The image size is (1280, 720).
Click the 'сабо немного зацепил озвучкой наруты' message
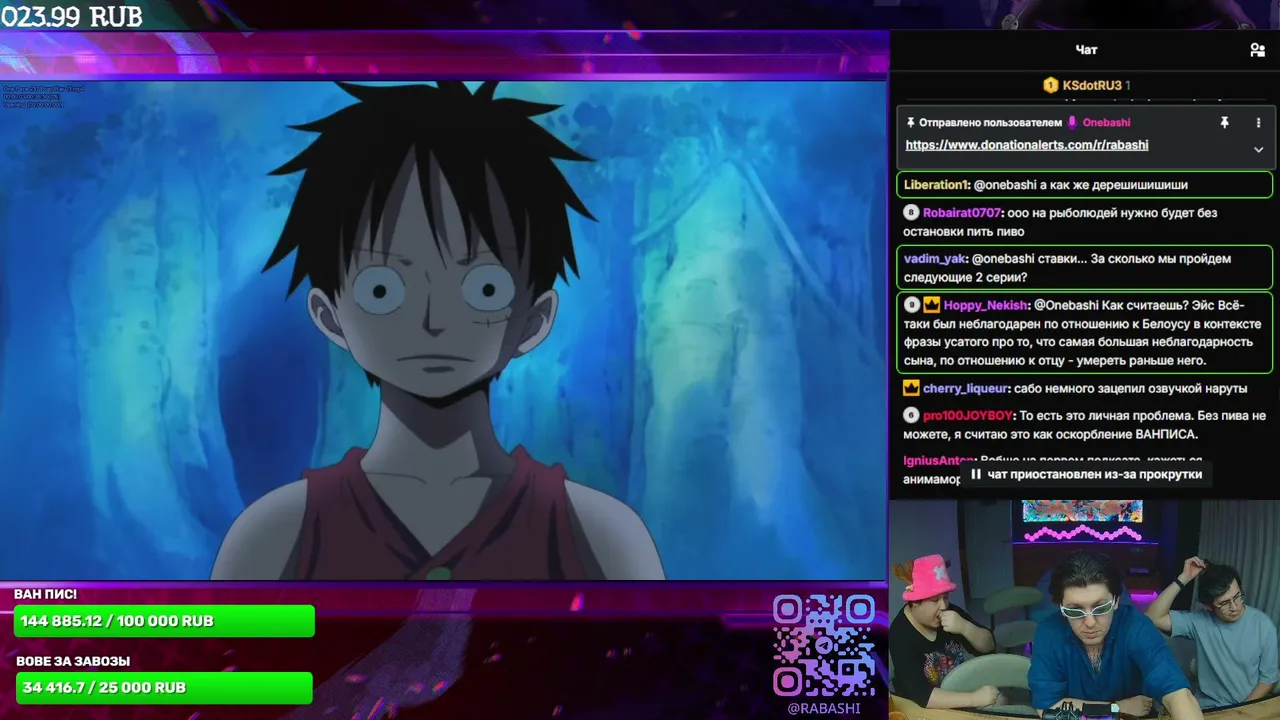tap(1131, 388)
